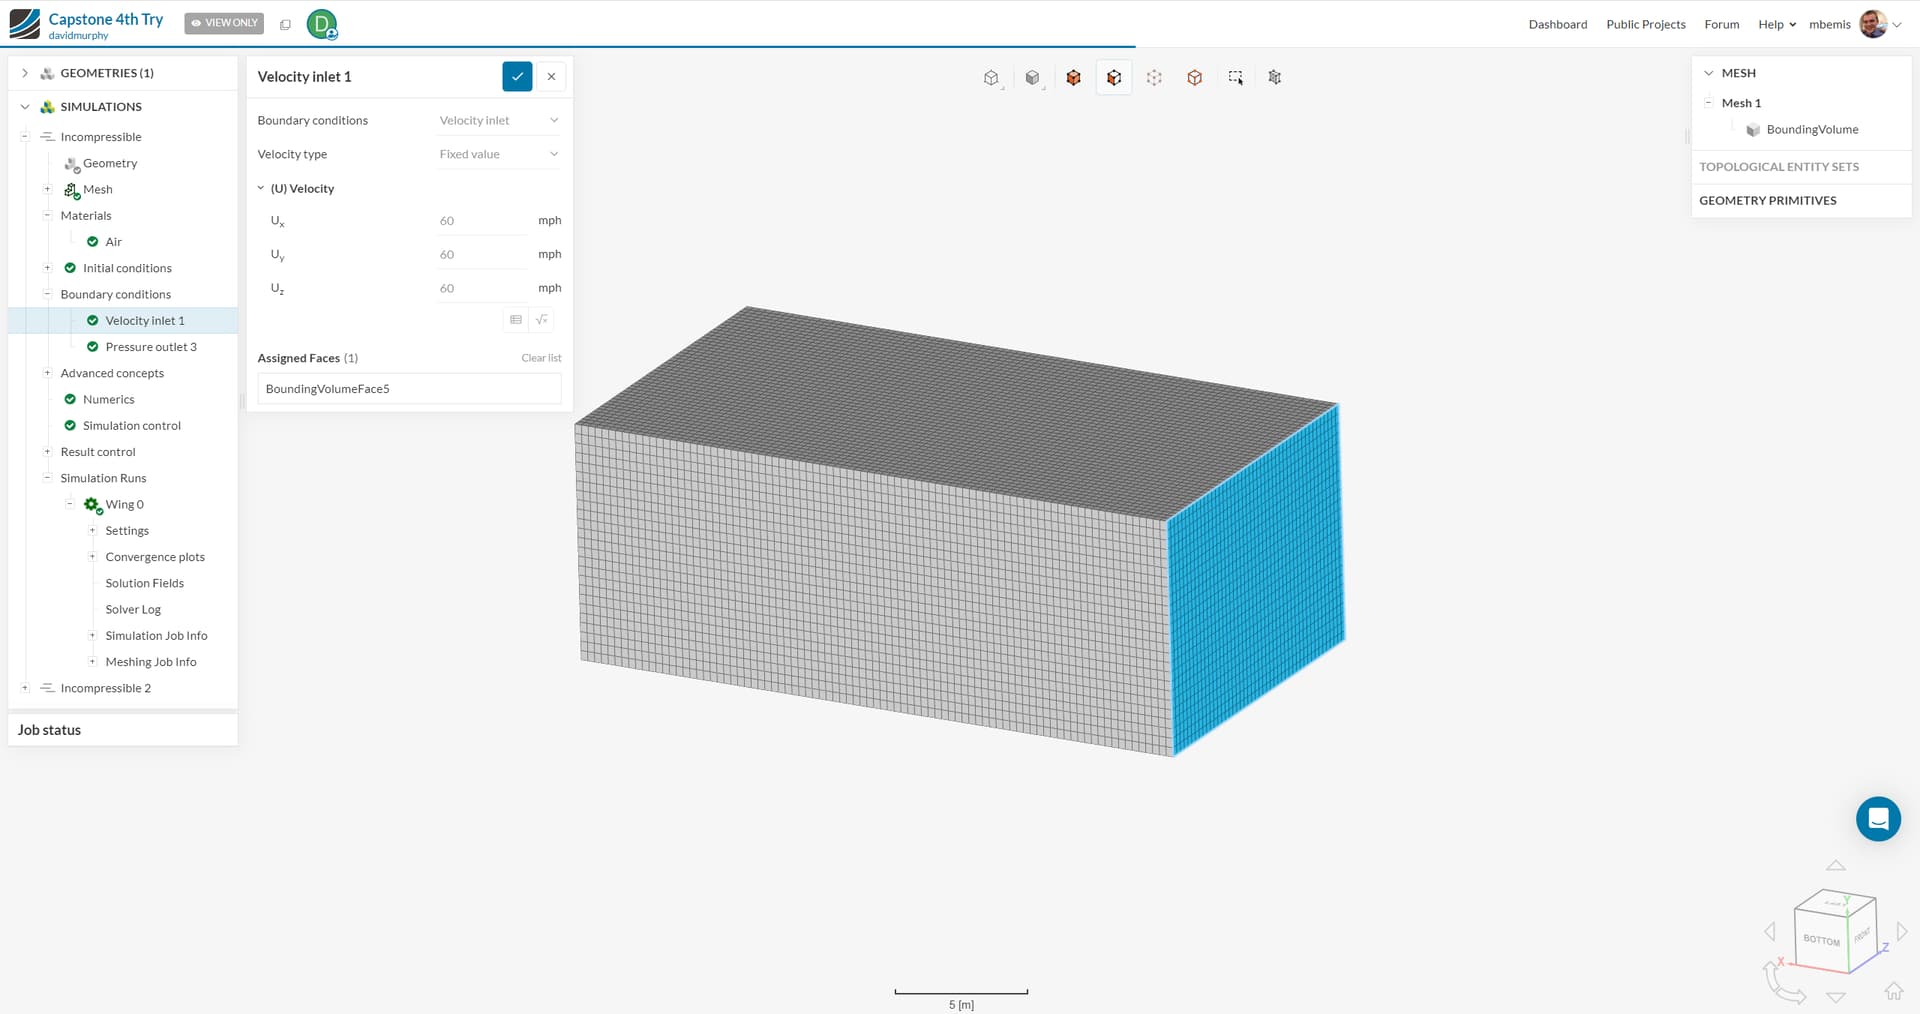Activate the face selection mode icon
This screenshot has width=1920, height=1014.
[x=1113, y=77]
